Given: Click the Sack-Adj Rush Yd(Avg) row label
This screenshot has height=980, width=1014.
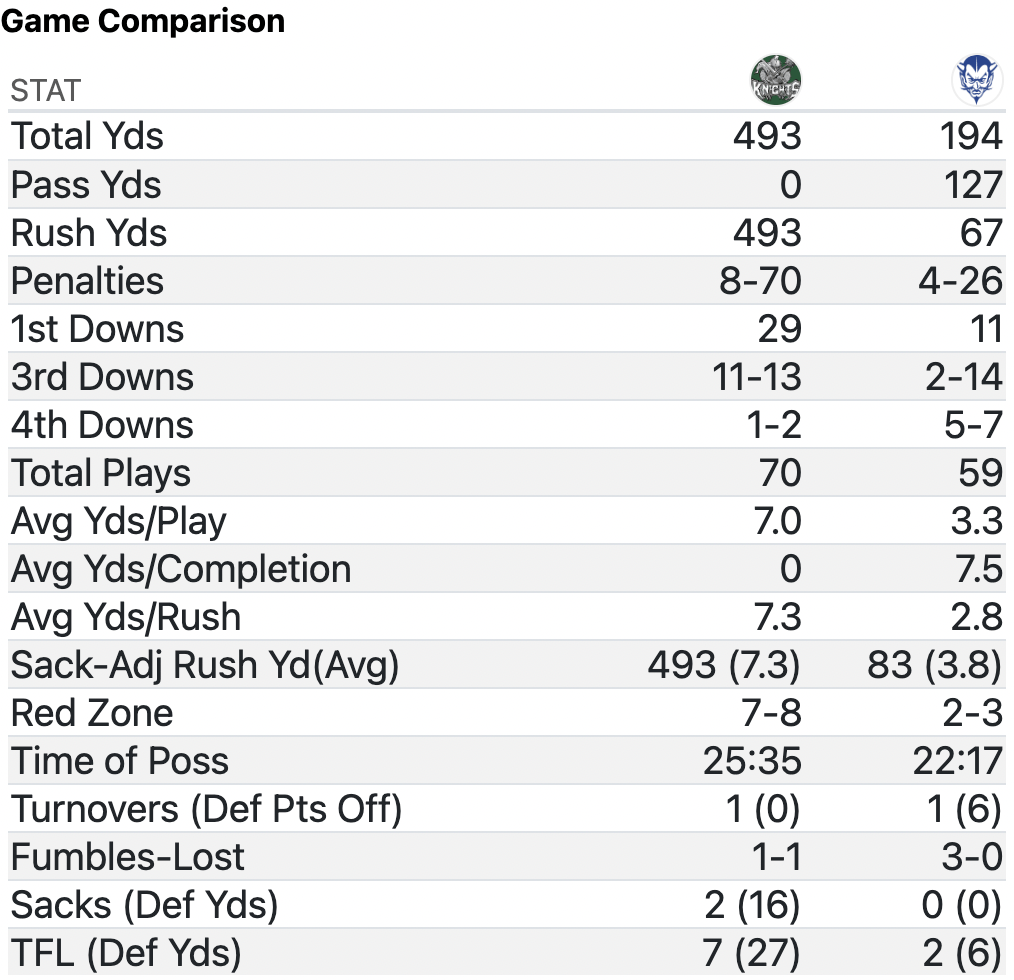Looking at the screenshot, I should click(204, 665).
